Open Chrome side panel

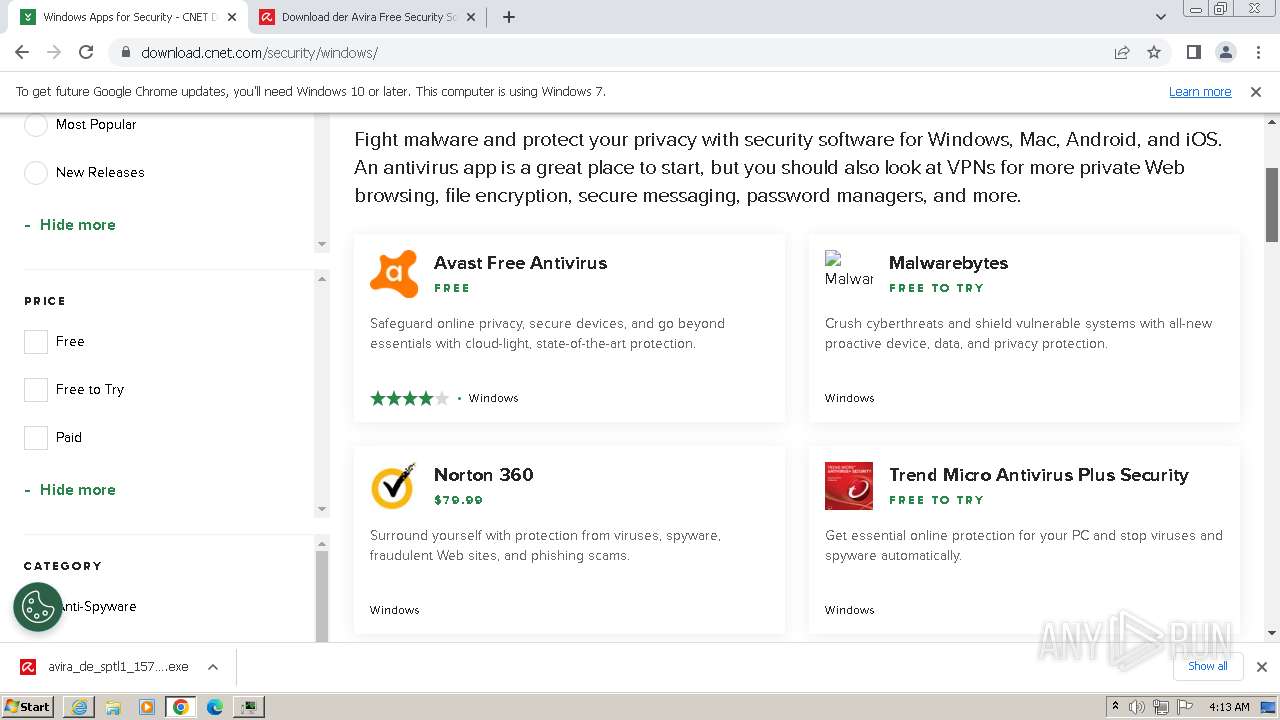(x=1193, y=52)
